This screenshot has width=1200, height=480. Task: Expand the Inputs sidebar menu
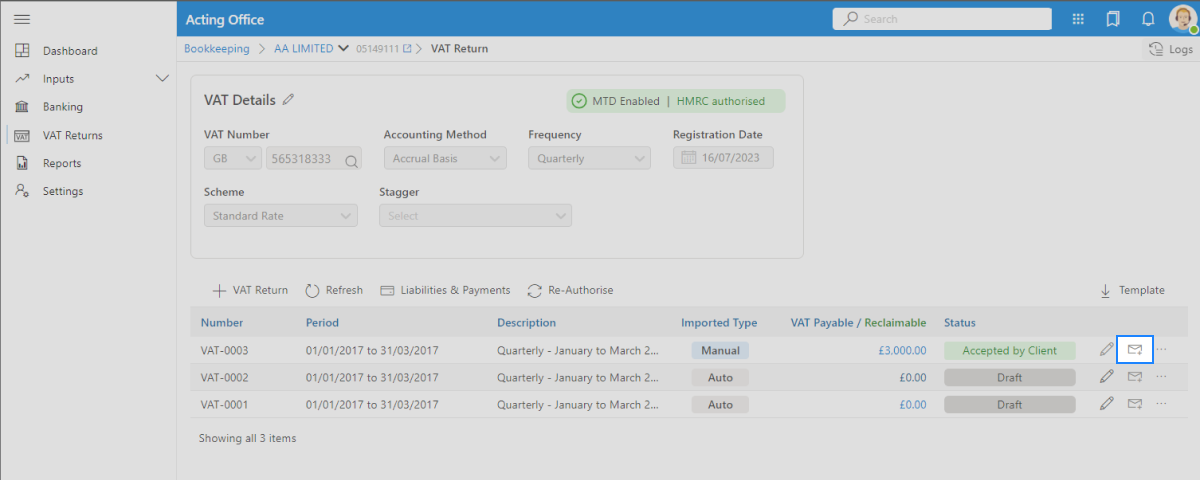point(162,79)
